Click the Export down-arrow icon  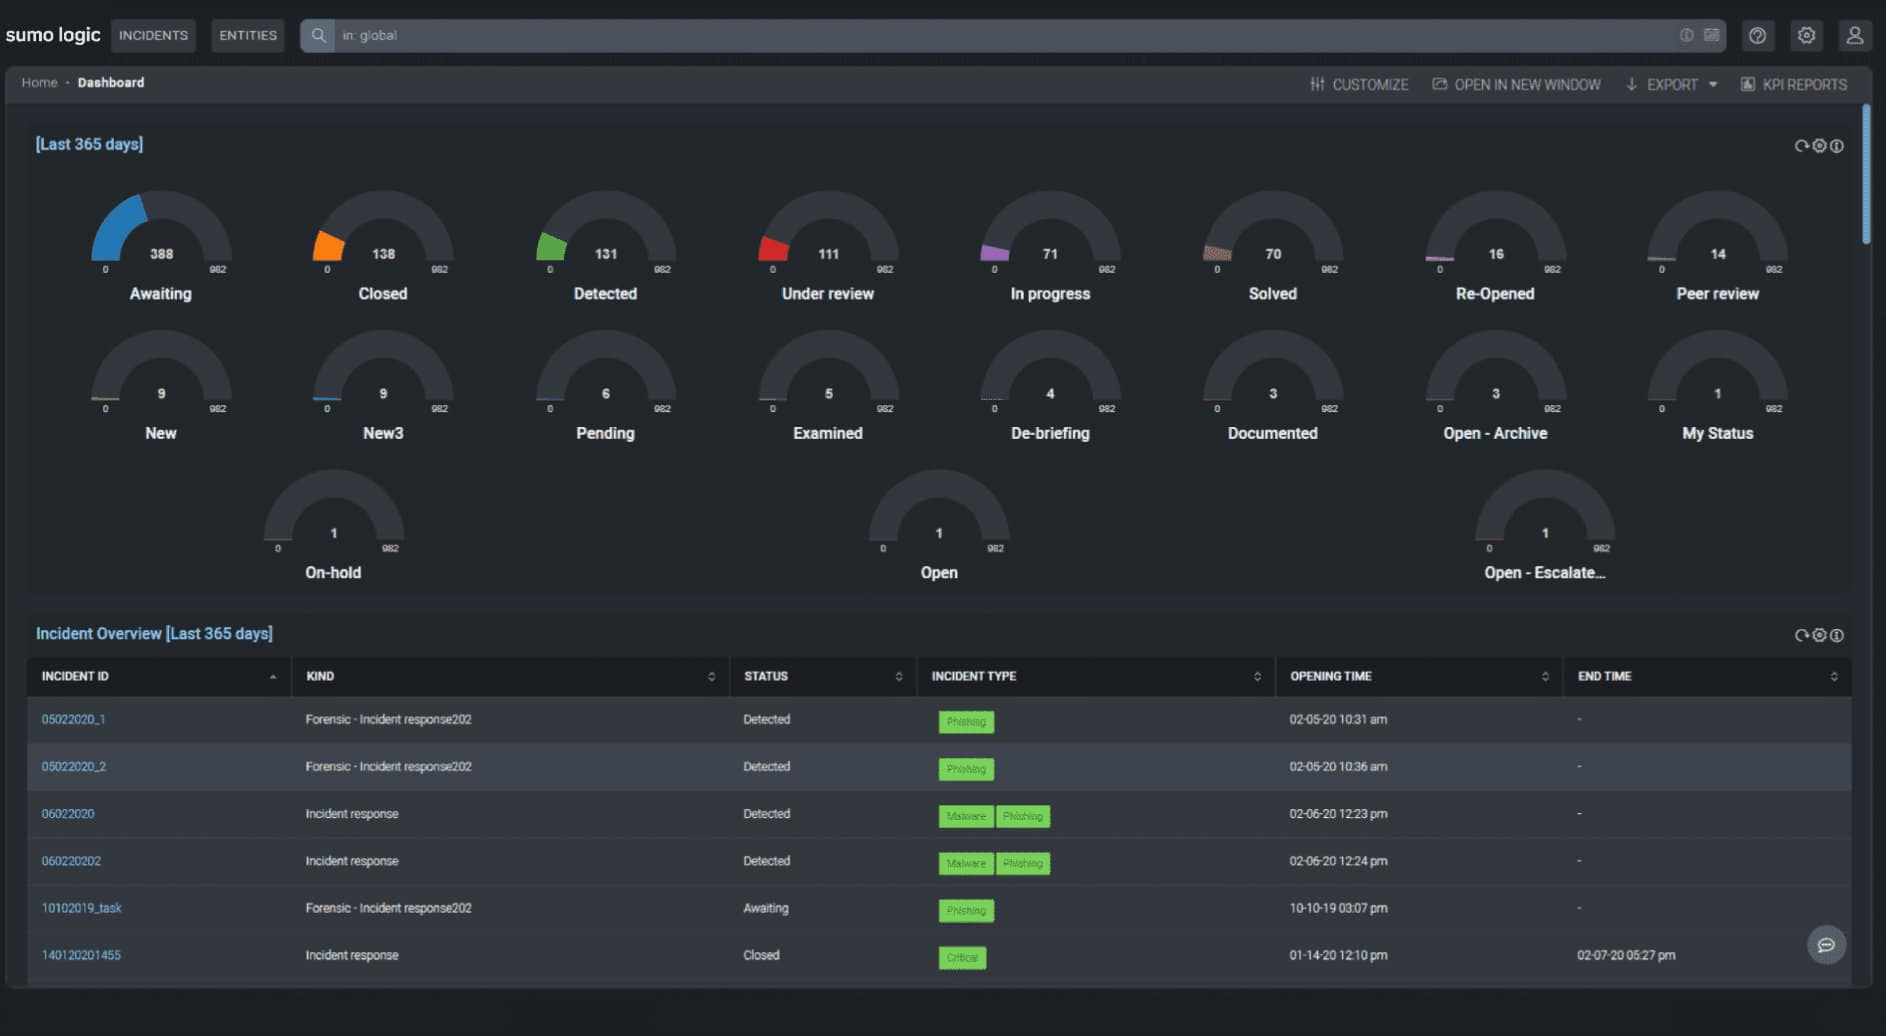pos(1632,84)
